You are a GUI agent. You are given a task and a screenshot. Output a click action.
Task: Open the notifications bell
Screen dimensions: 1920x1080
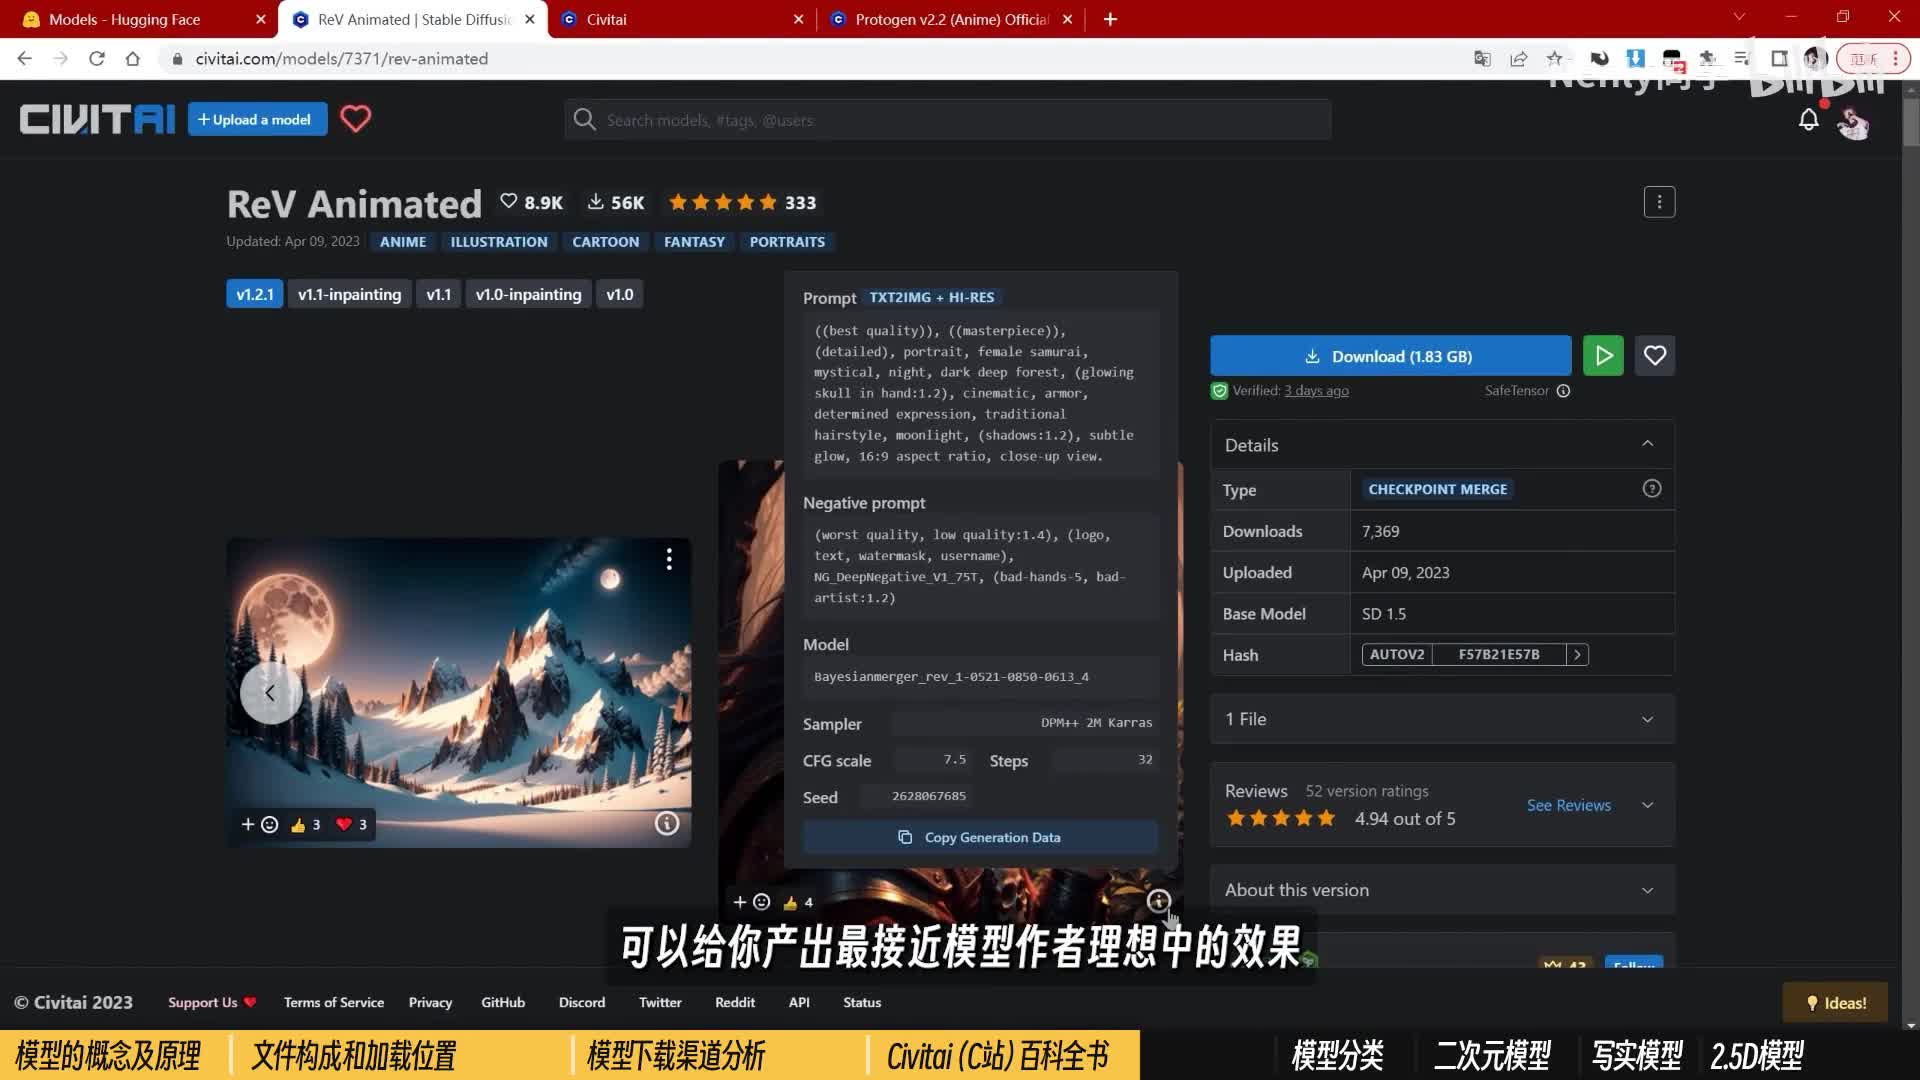point(1808,121)
